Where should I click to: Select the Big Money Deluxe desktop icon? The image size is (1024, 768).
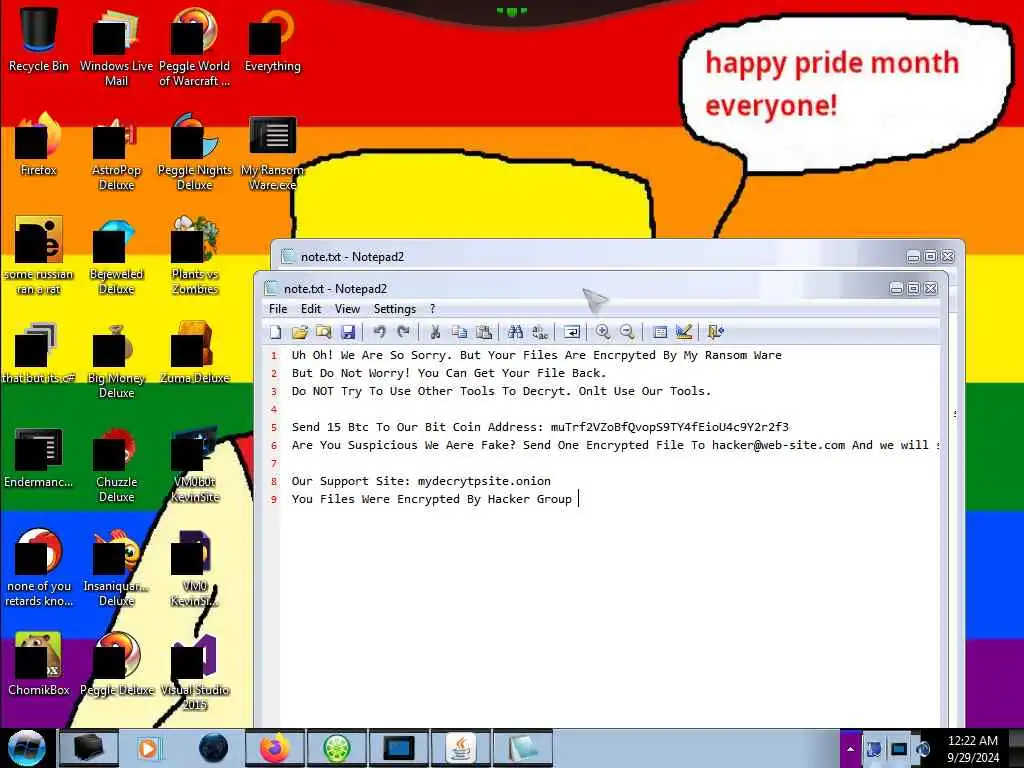(116, 359)
